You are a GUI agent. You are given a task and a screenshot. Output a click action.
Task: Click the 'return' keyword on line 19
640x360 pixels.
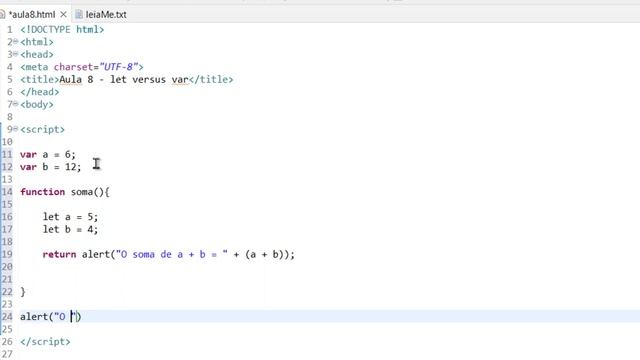pyautogui.click(x=59, y=254)
